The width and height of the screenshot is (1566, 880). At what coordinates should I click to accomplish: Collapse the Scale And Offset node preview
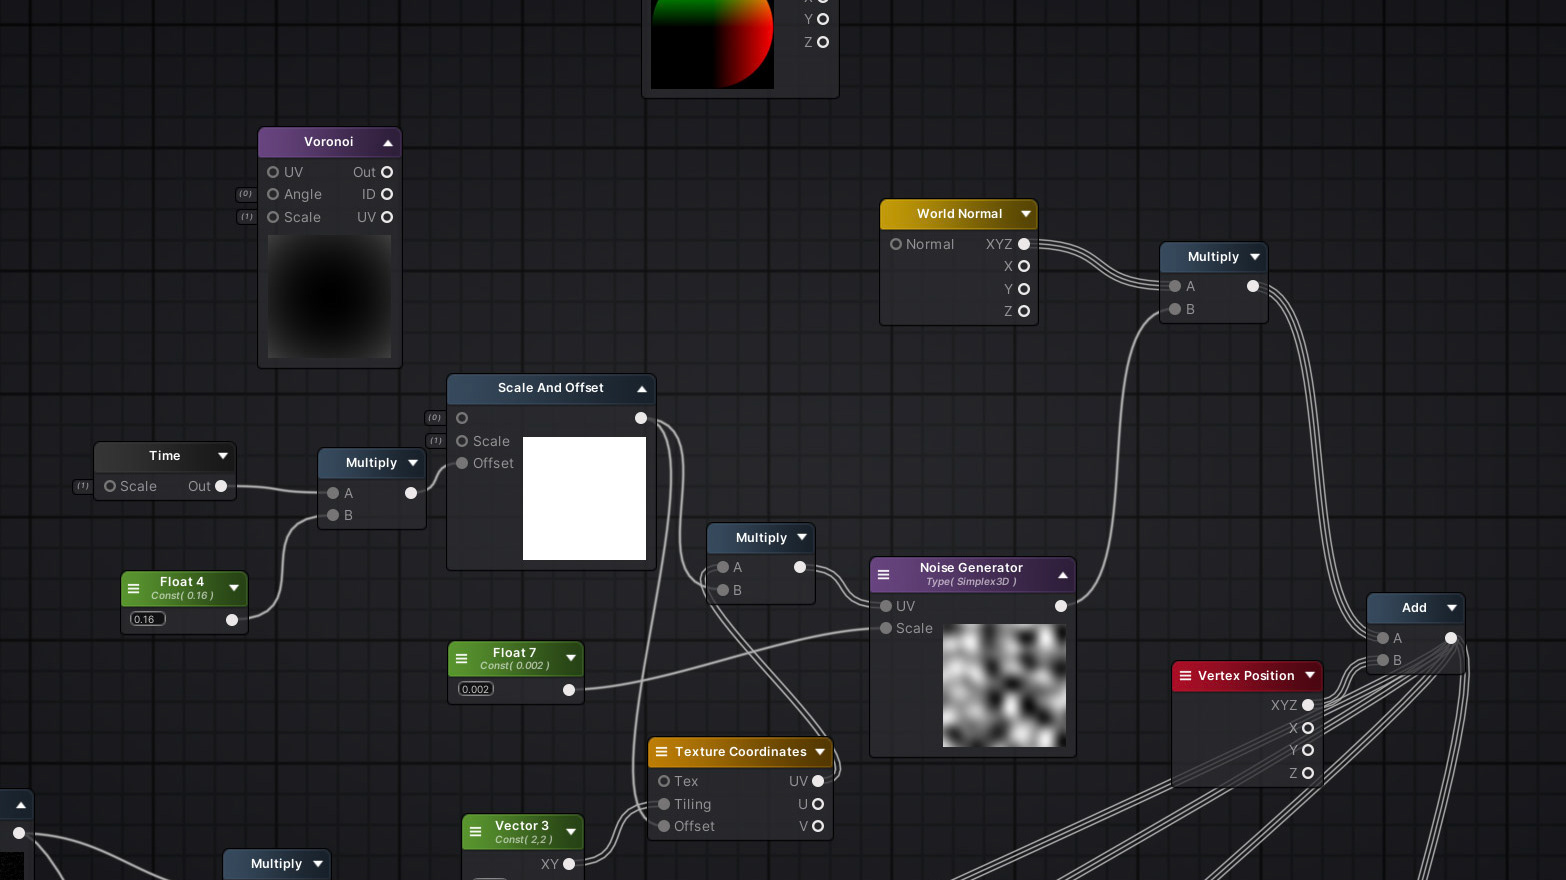[x=642, y=389]
